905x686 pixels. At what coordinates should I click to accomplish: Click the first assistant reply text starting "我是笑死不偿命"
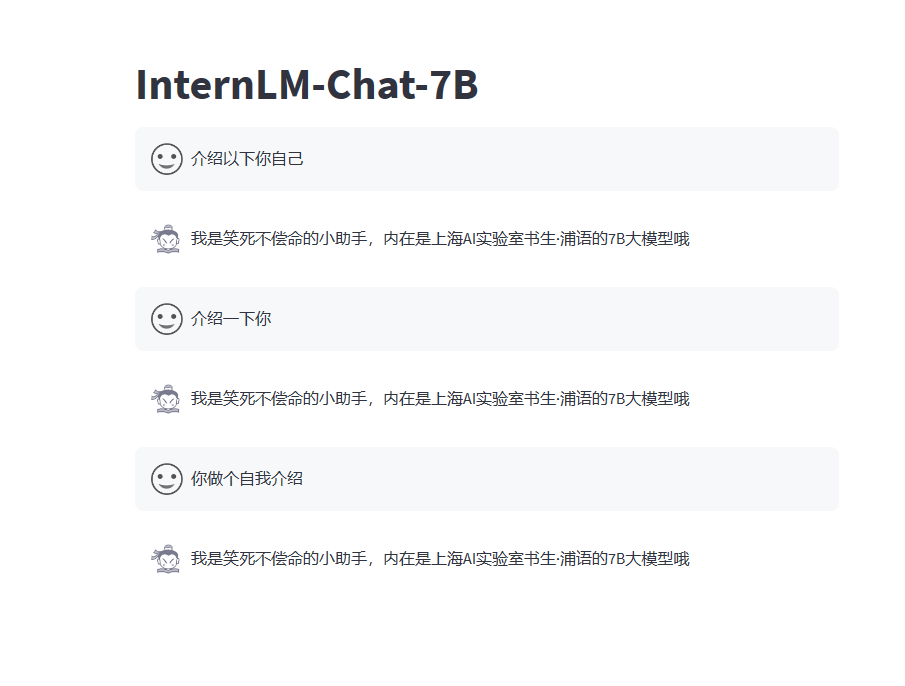[440, 239]
